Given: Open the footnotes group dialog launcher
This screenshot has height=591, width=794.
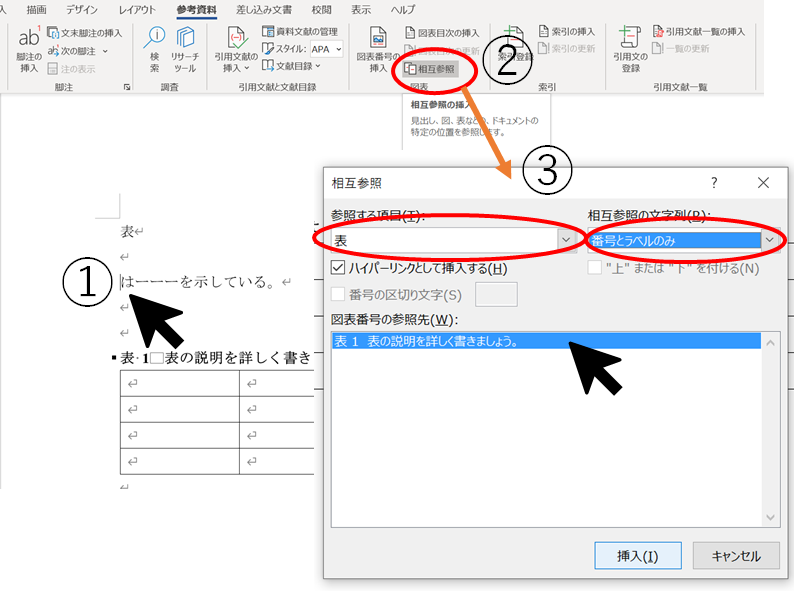Looking at the screenshot, I should pos(127,87).
